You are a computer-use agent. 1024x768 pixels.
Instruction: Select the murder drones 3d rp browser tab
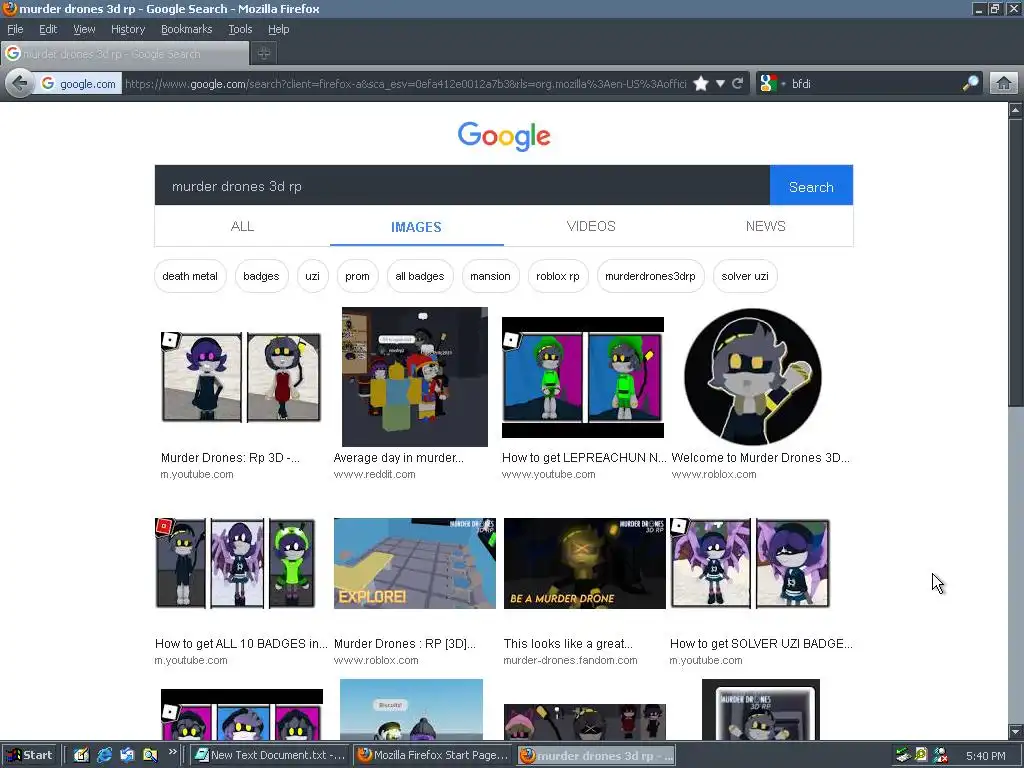pos(125,54)
